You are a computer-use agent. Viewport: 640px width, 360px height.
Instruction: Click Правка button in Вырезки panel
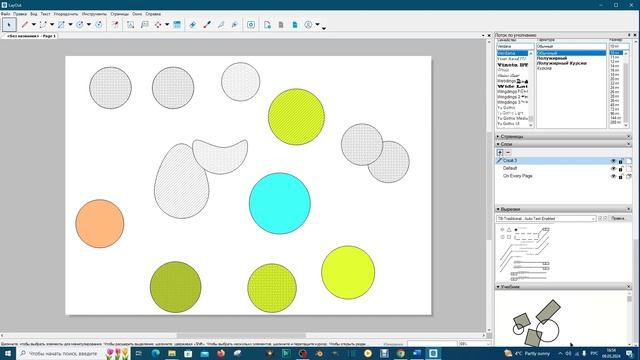tap(618, 218)
